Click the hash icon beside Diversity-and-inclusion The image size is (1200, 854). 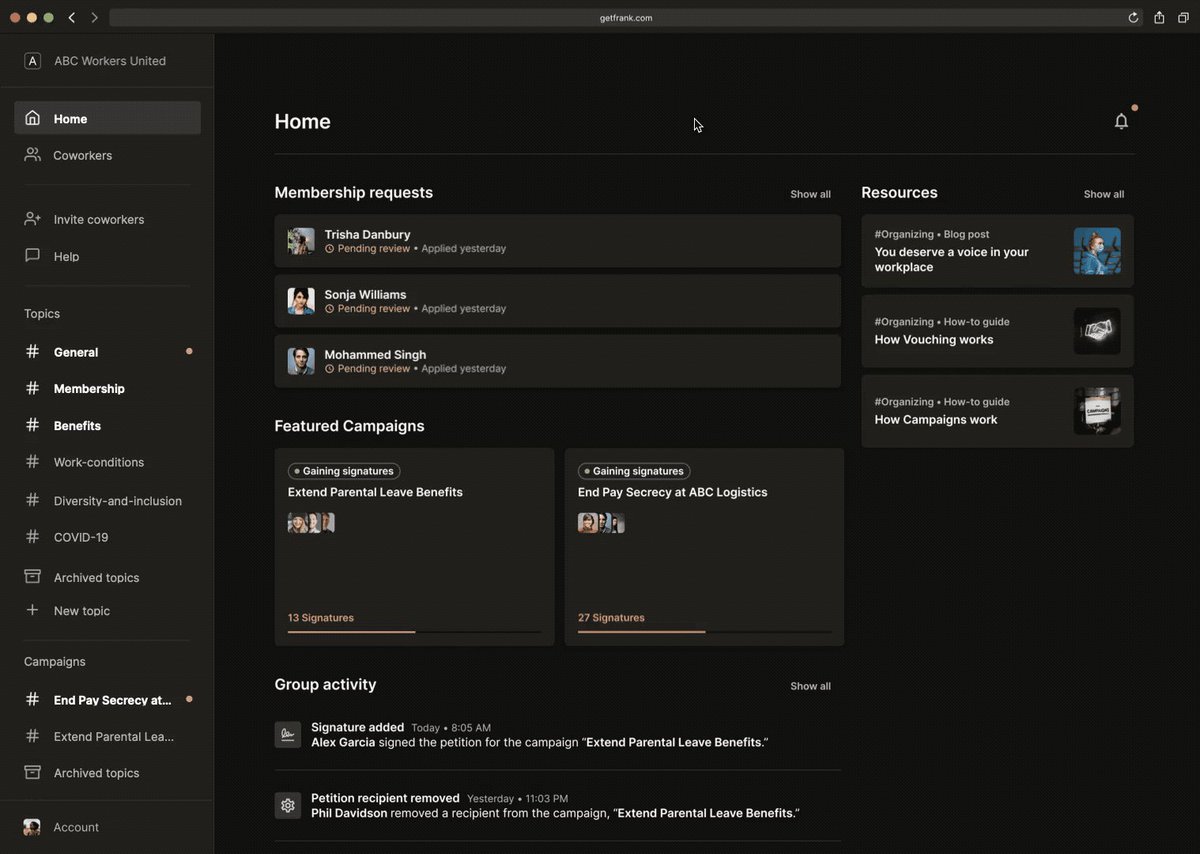(33, 500)
